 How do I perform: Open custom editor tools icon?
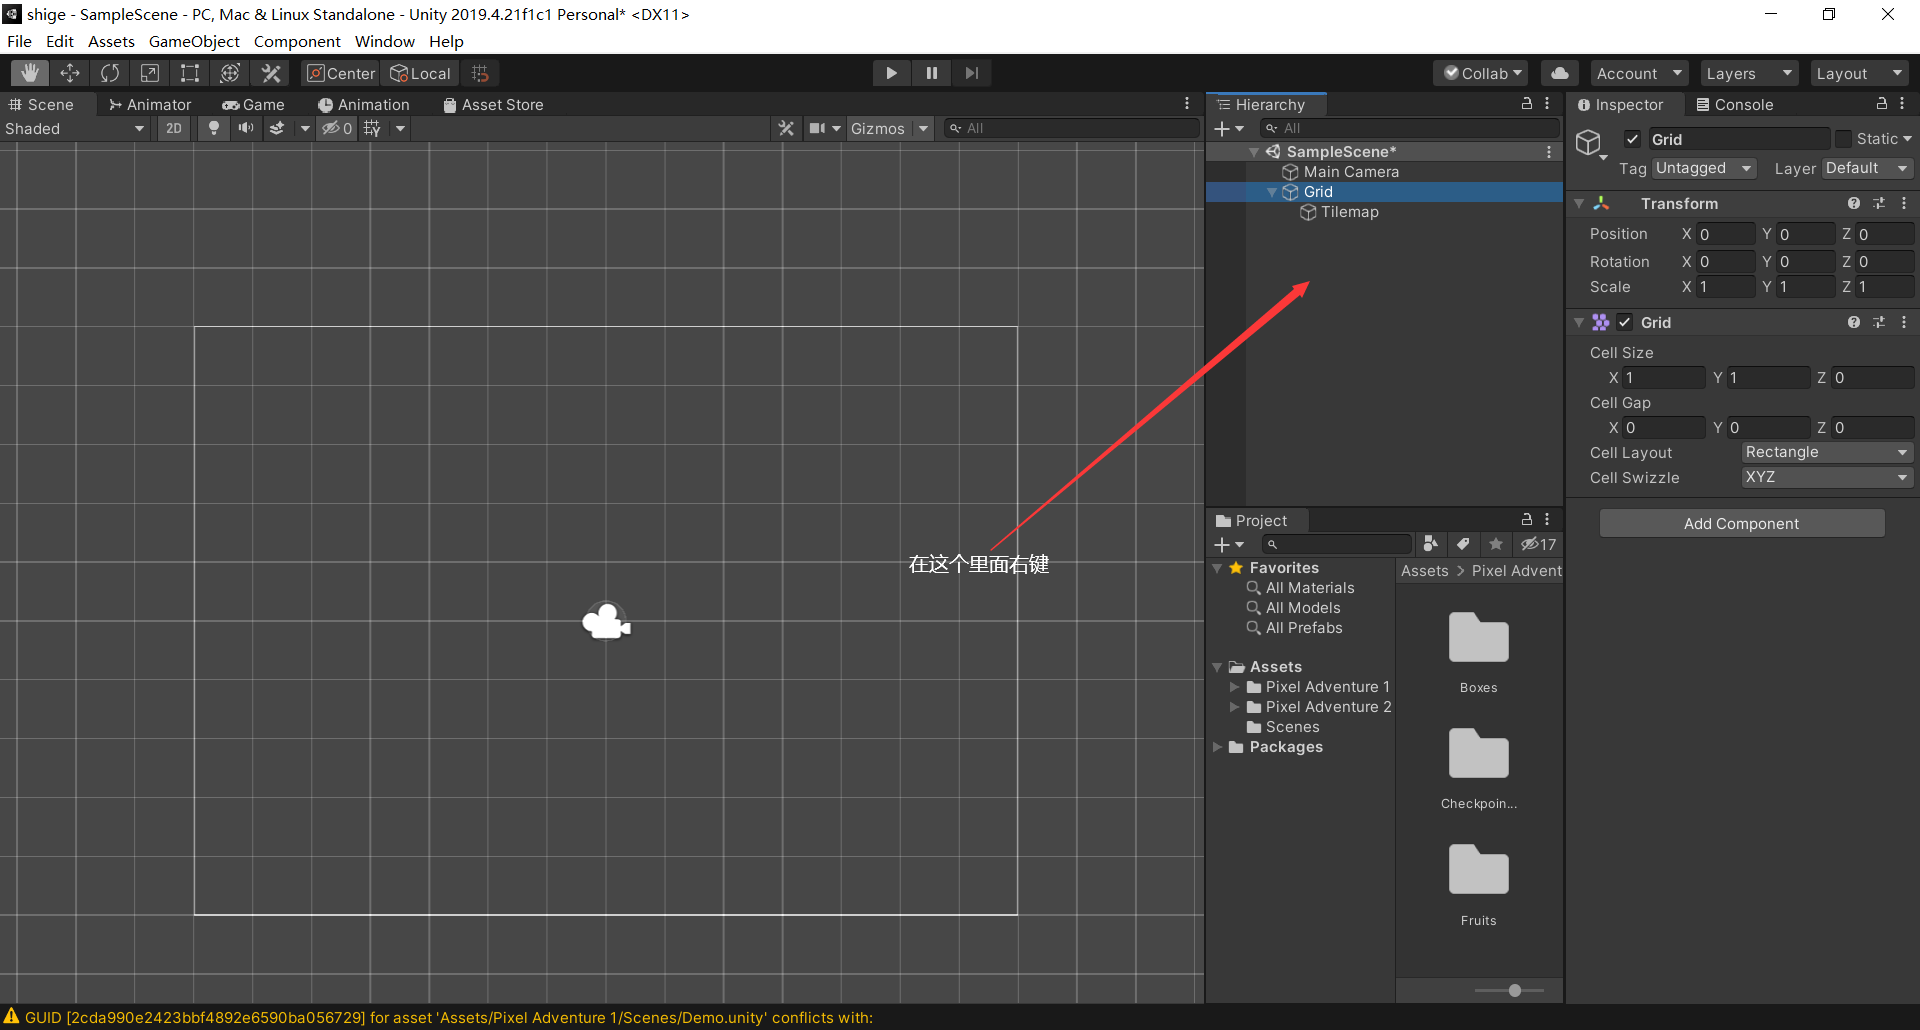point(271,73)
